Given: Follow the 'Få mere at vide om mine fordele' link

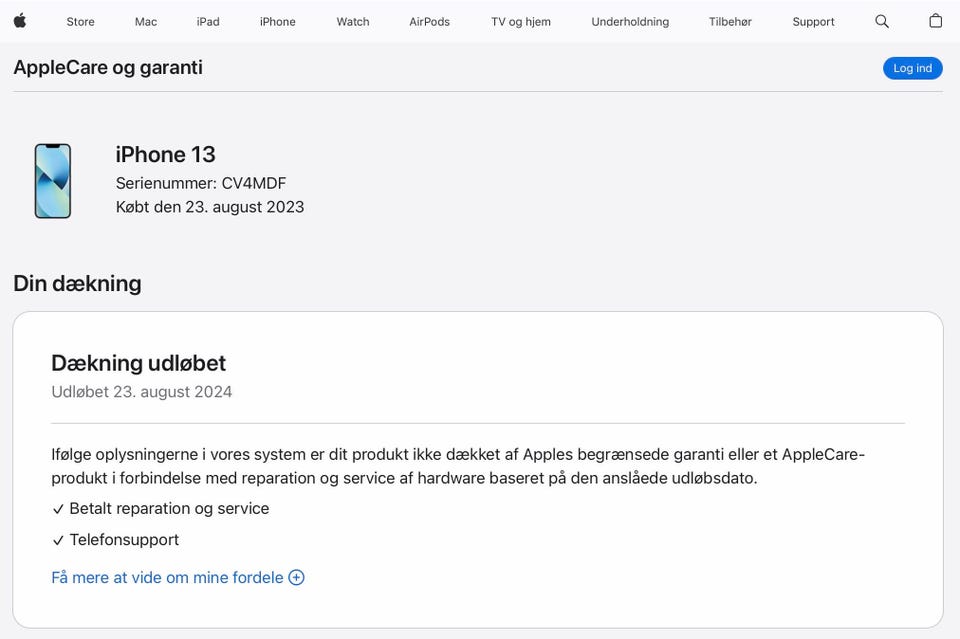Looking at the screenshot, I should [167, 577].
